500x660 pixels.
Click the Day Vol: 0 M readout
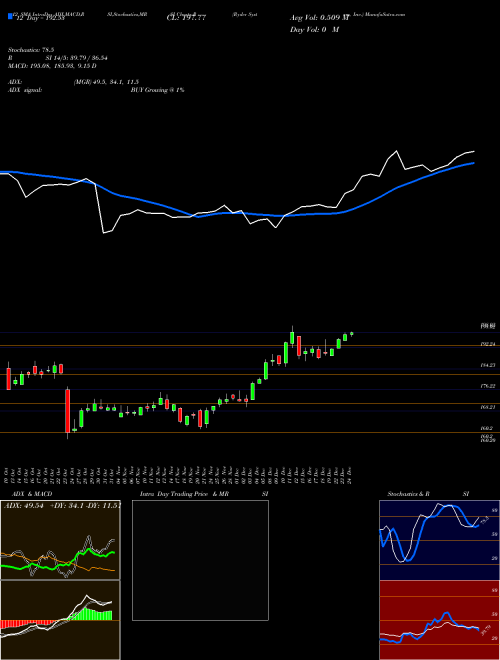click(x=314, y=30)
